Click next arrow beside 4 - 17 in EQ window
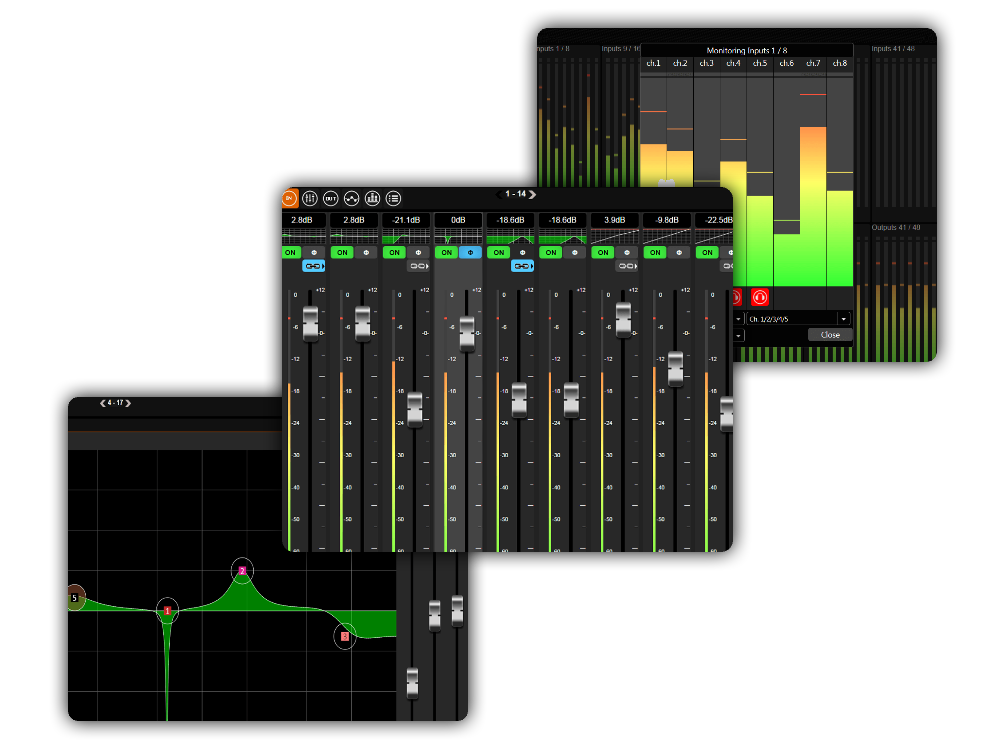Viewport: 1000px width, 750px height. (128, 403)
